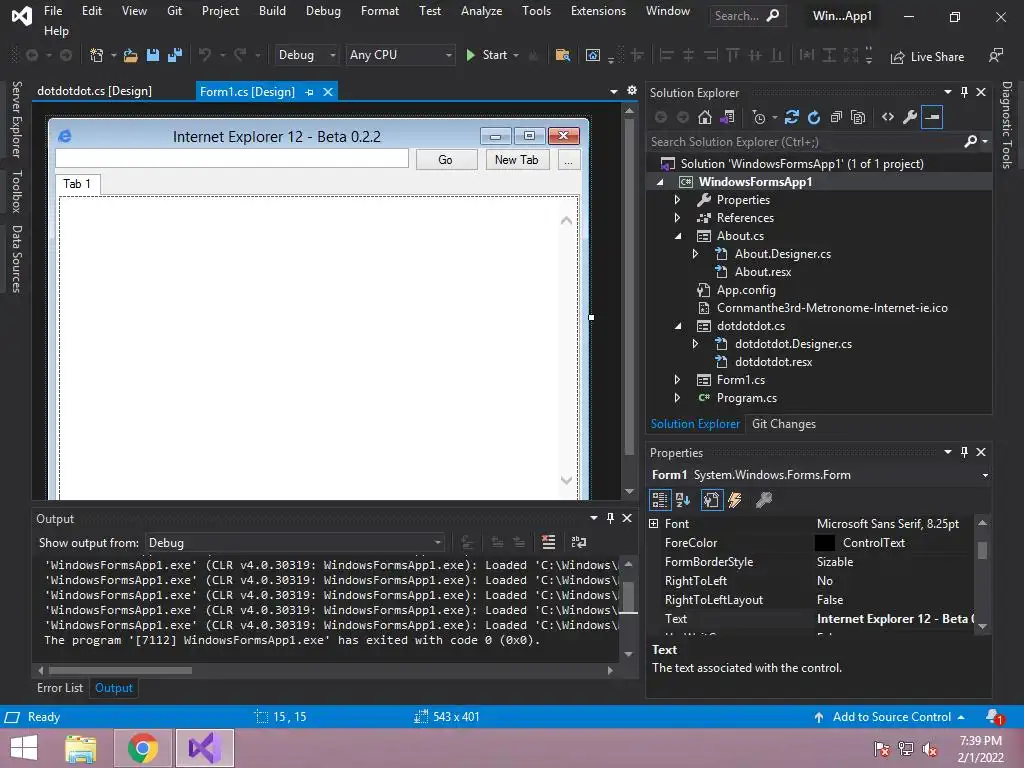Viewport: 1024px width, 768px height.
Task: Click the Solution Explorer Home icon
Action: [705, 118]
